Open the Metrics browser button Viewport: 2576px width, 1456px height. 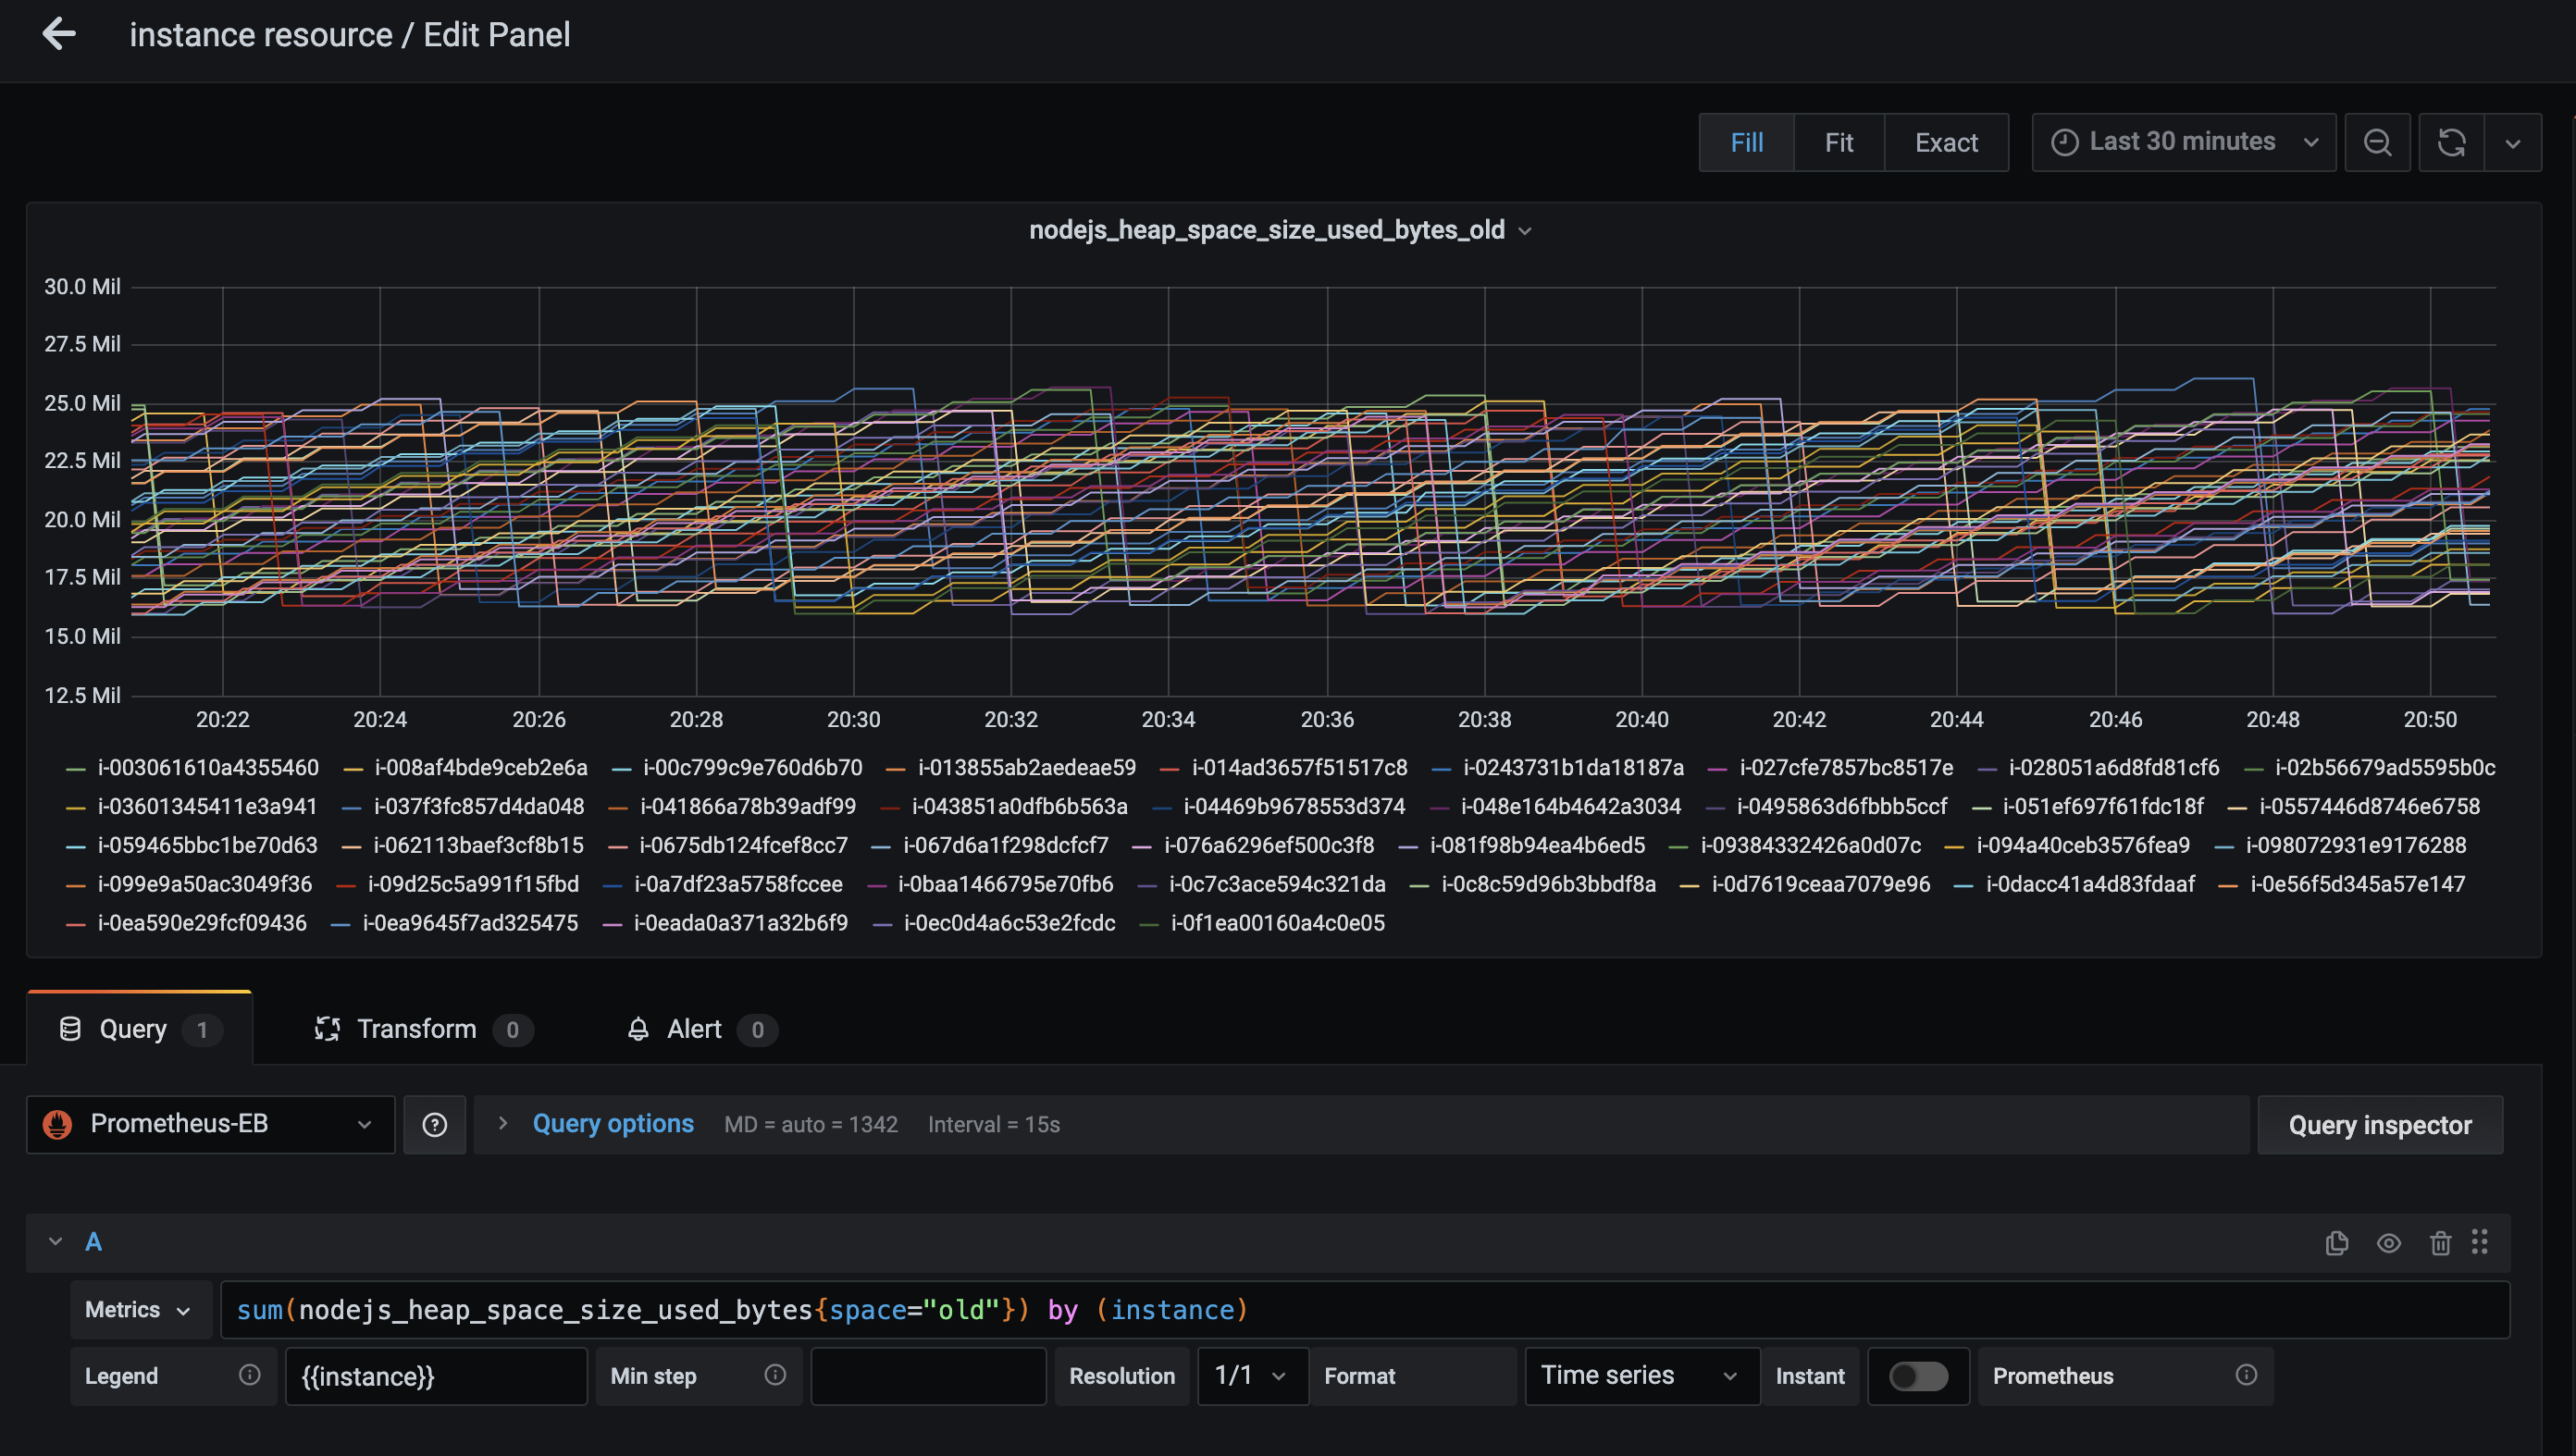tap(138, 1310)
